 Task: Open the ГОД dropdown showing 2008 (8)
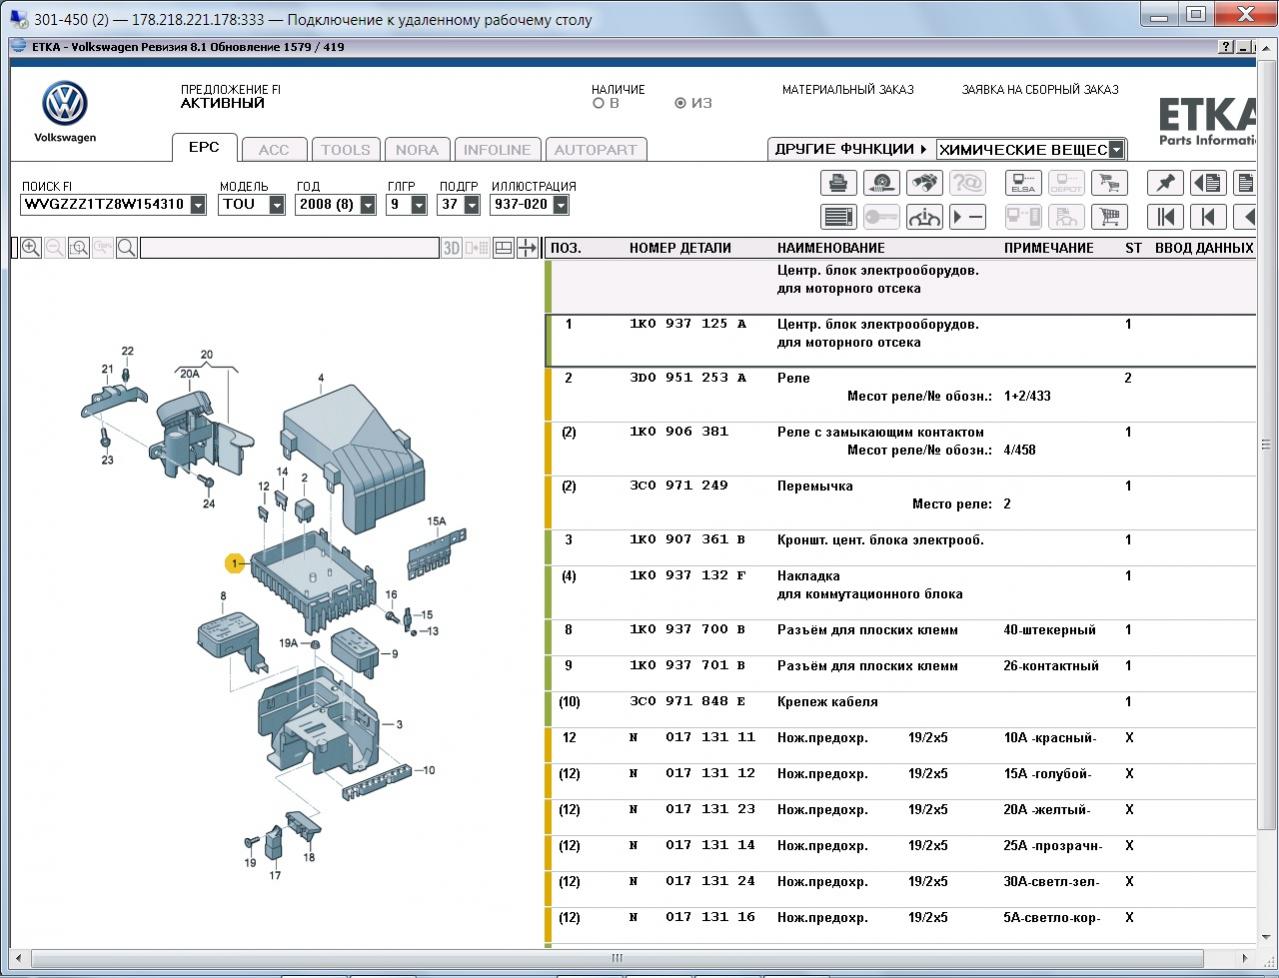tap(368, 205)
